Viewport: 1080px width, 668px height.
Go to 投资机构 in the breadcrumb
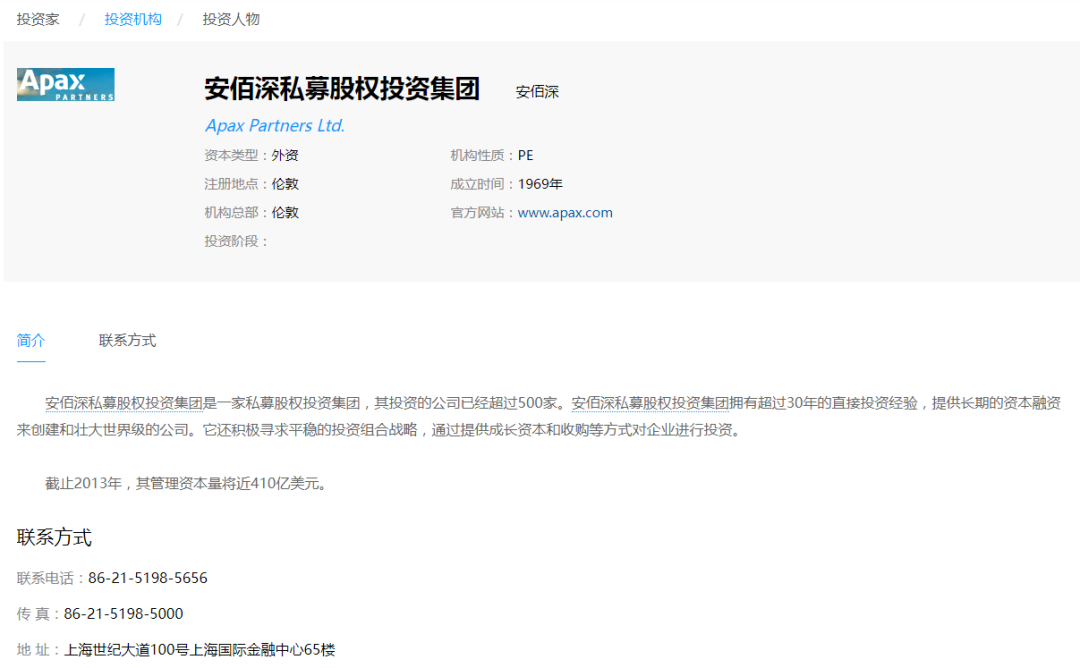tap(133, 19)
